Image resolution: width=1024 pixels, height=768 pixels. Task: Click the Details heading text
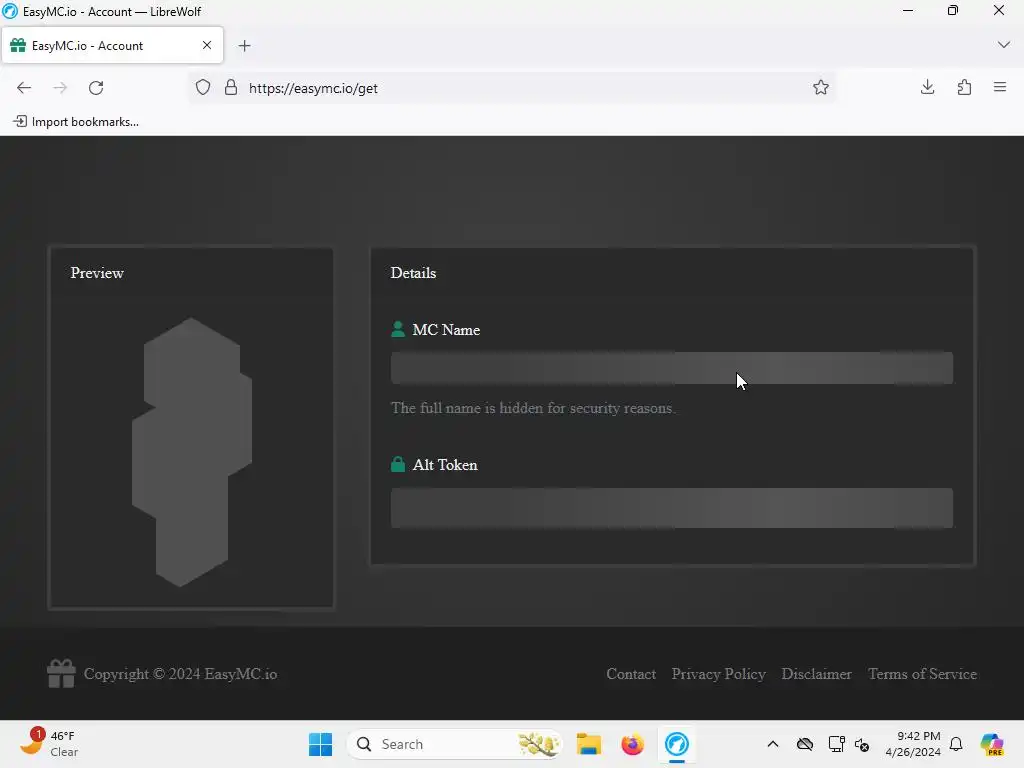[413, 273]
